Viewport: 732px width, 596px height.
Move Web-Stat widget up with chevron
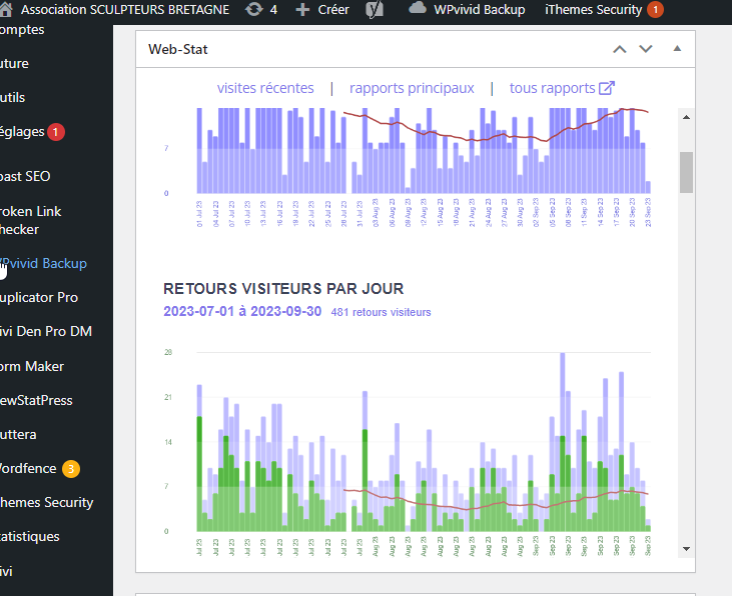(620, 48)
